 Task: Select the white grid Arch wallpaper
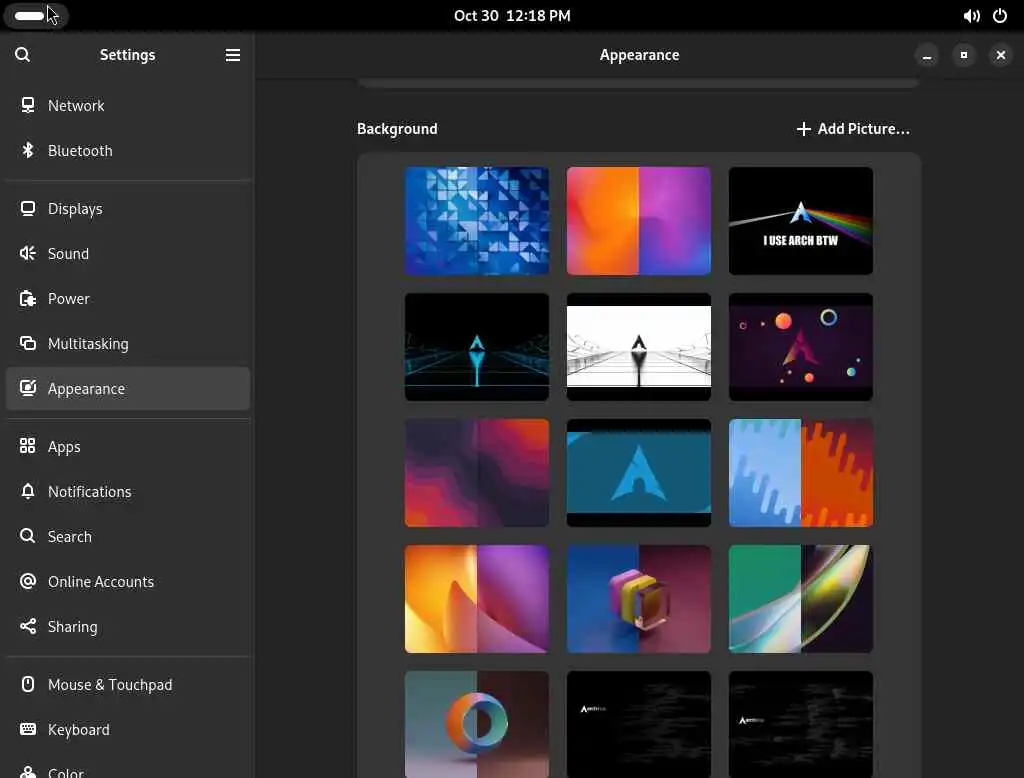639,347
